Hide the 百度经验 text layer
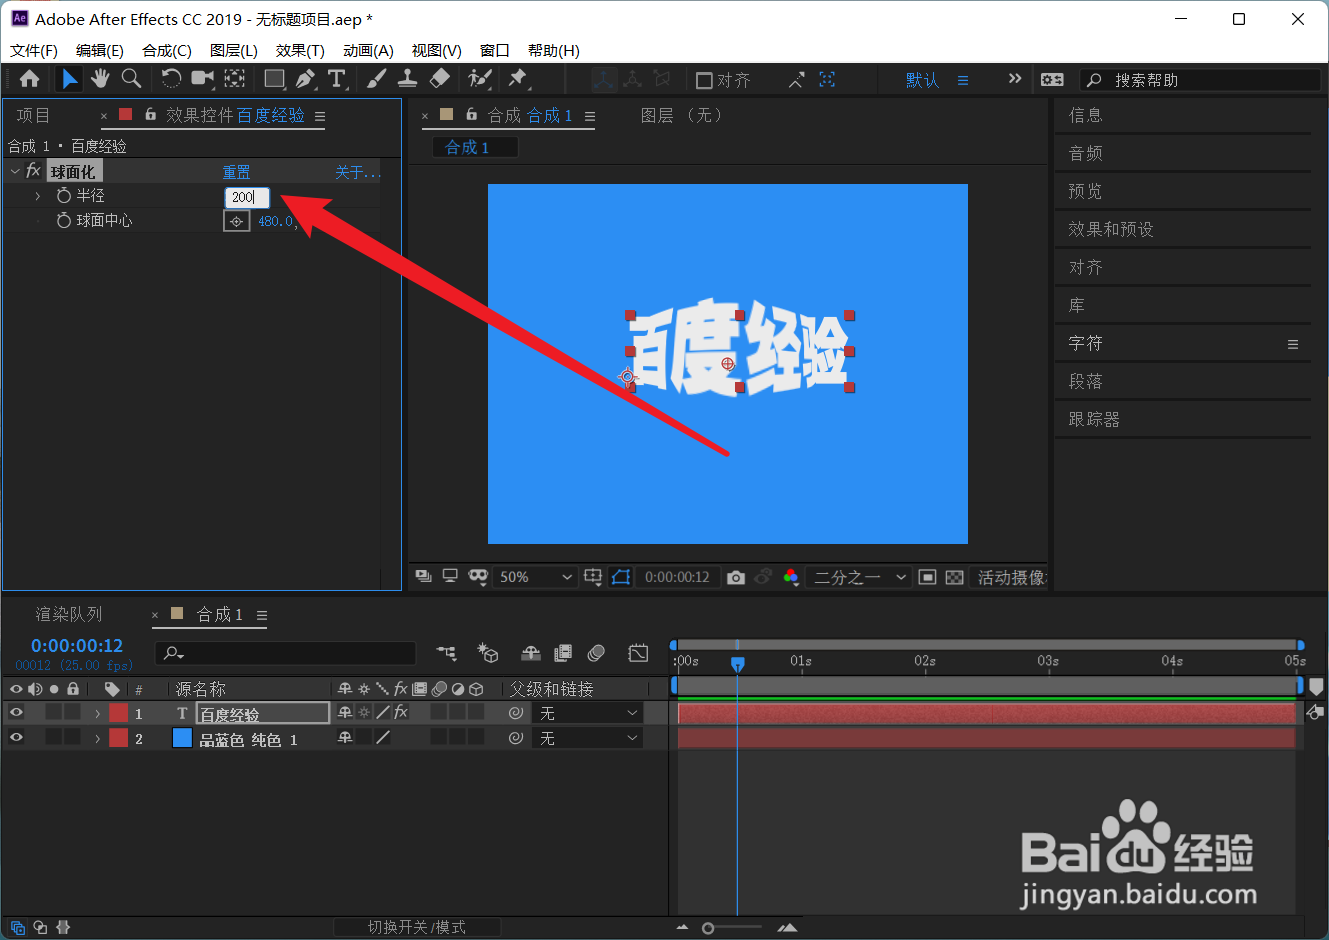Viewport: 1329px width, 940px height. pyautogui.click(x=16, y=713)
